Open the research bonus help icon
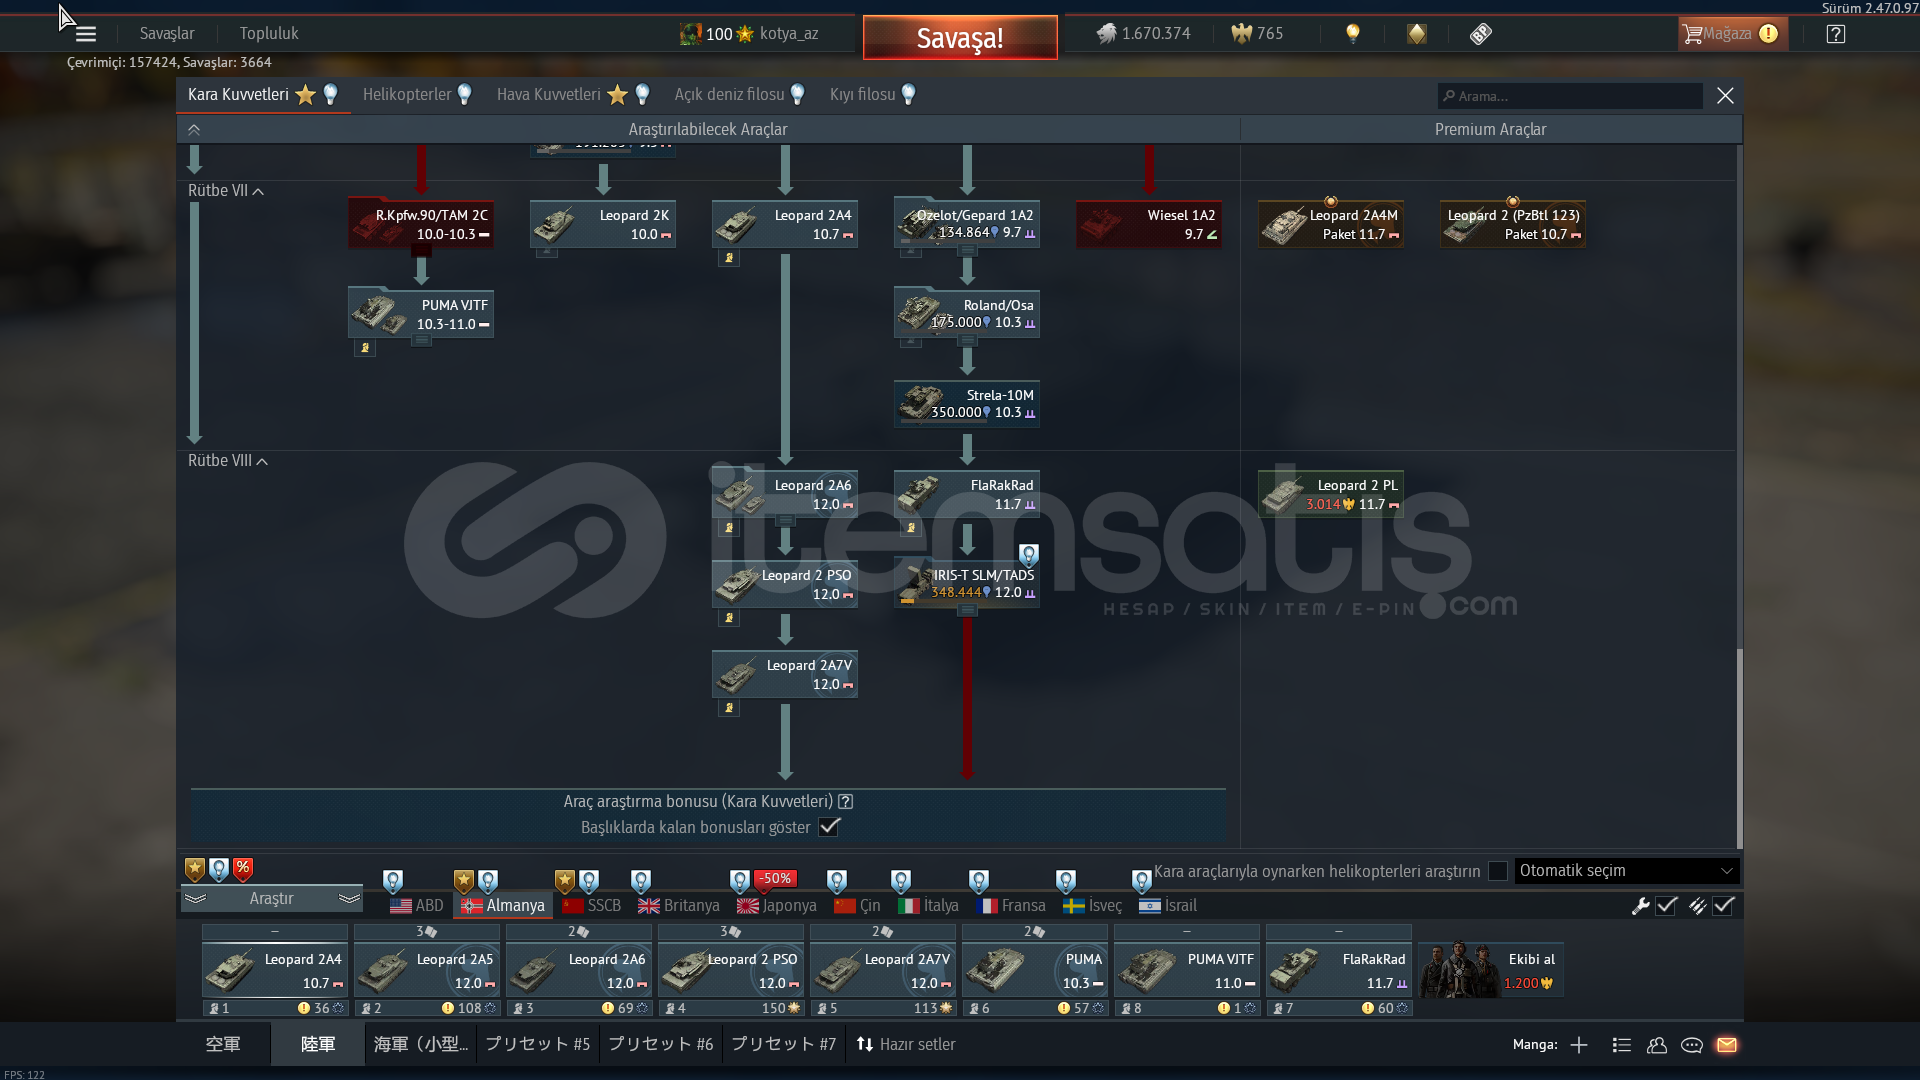This screenshot has width=1920, height=1080. pyautogui.click(x=846, y=801)
